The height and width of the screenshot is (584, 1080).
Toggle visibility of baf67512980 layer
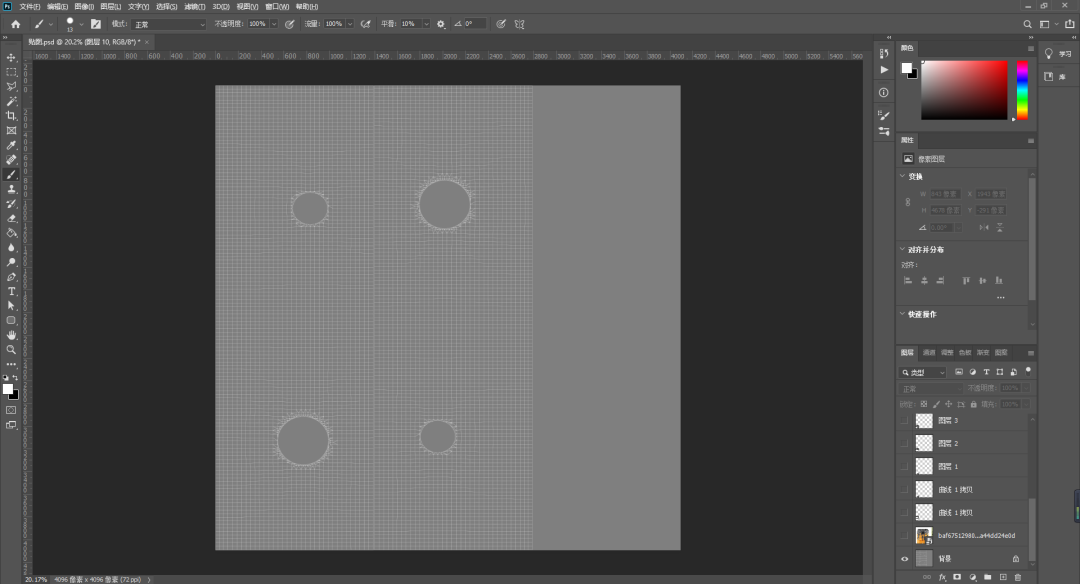(904, 535)
